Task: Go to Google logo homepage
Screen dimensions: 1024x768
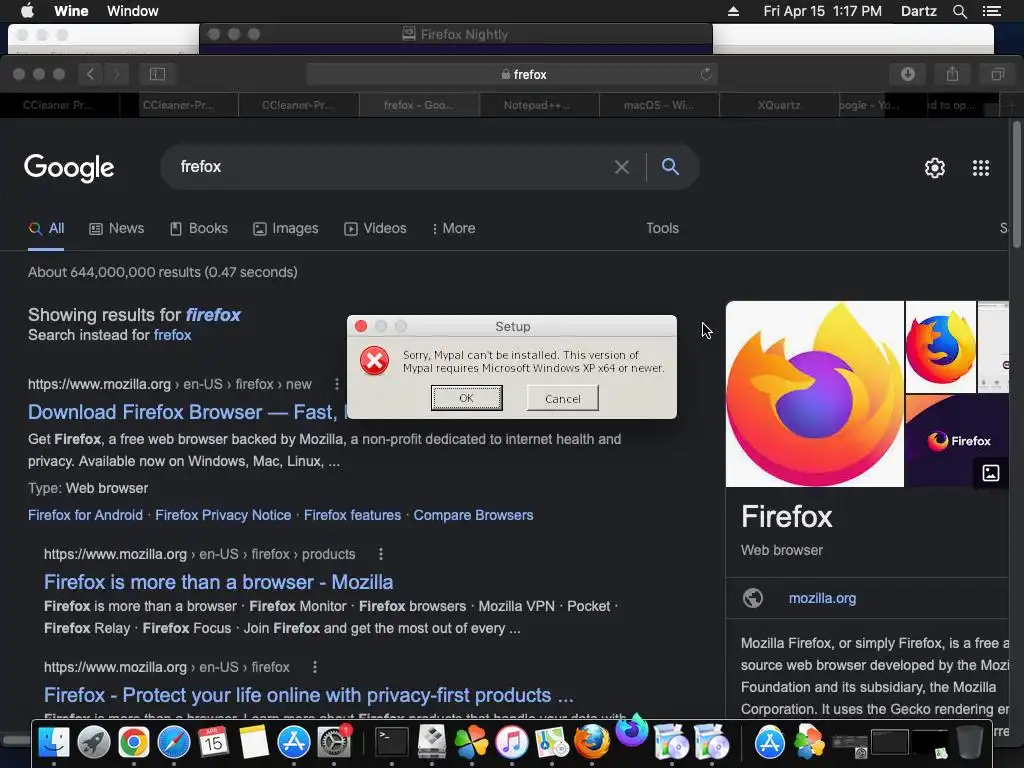Action: [x=69, y=168]
